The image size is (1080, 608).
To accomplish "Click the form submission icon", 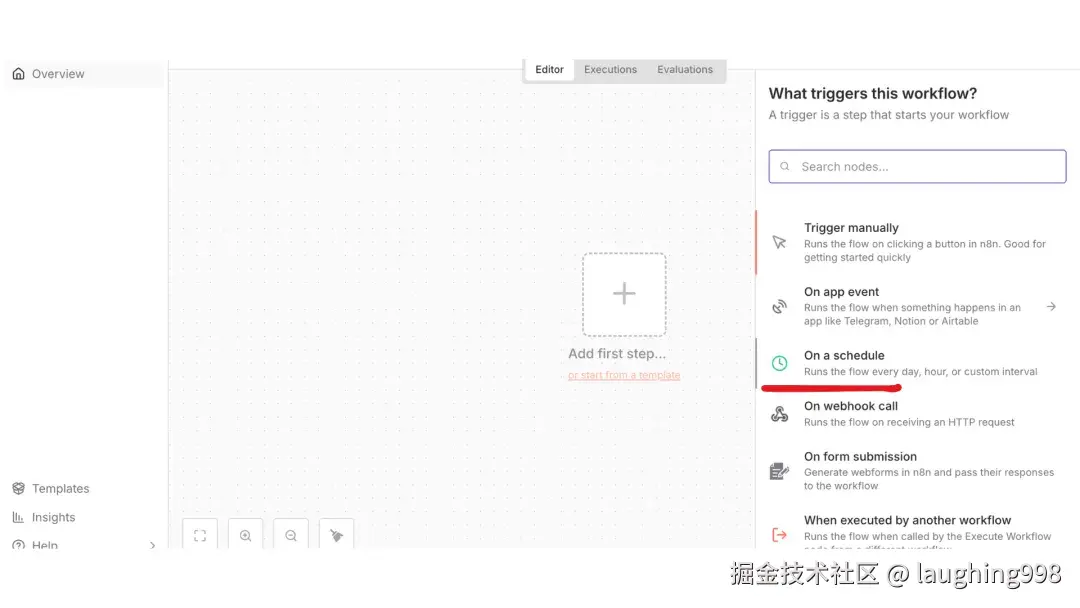I will pos(779,471).
